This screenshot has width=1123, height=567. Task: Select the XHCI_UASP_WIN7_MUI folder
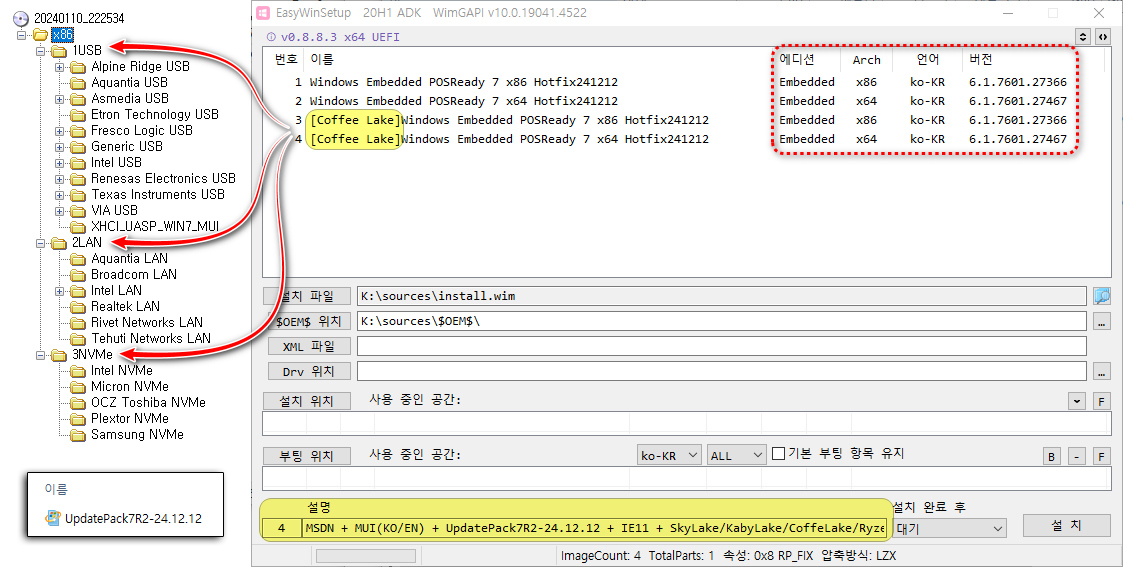(x=155, y=227)
